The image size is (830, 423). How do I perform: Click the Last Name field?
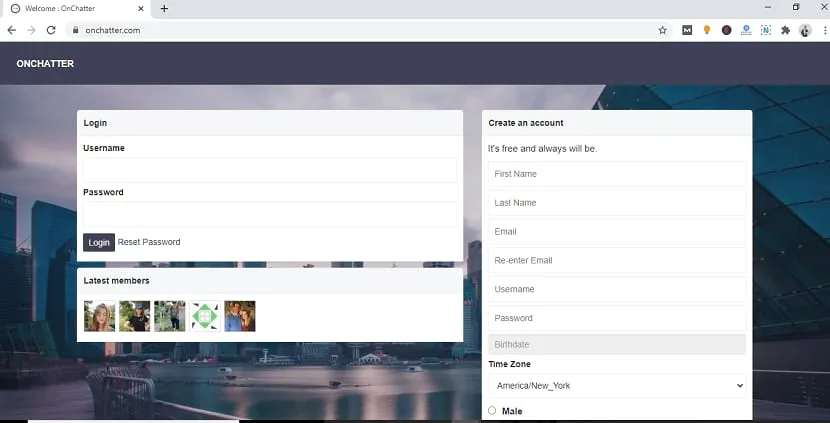pyautogui.click(x=617, y=203)
